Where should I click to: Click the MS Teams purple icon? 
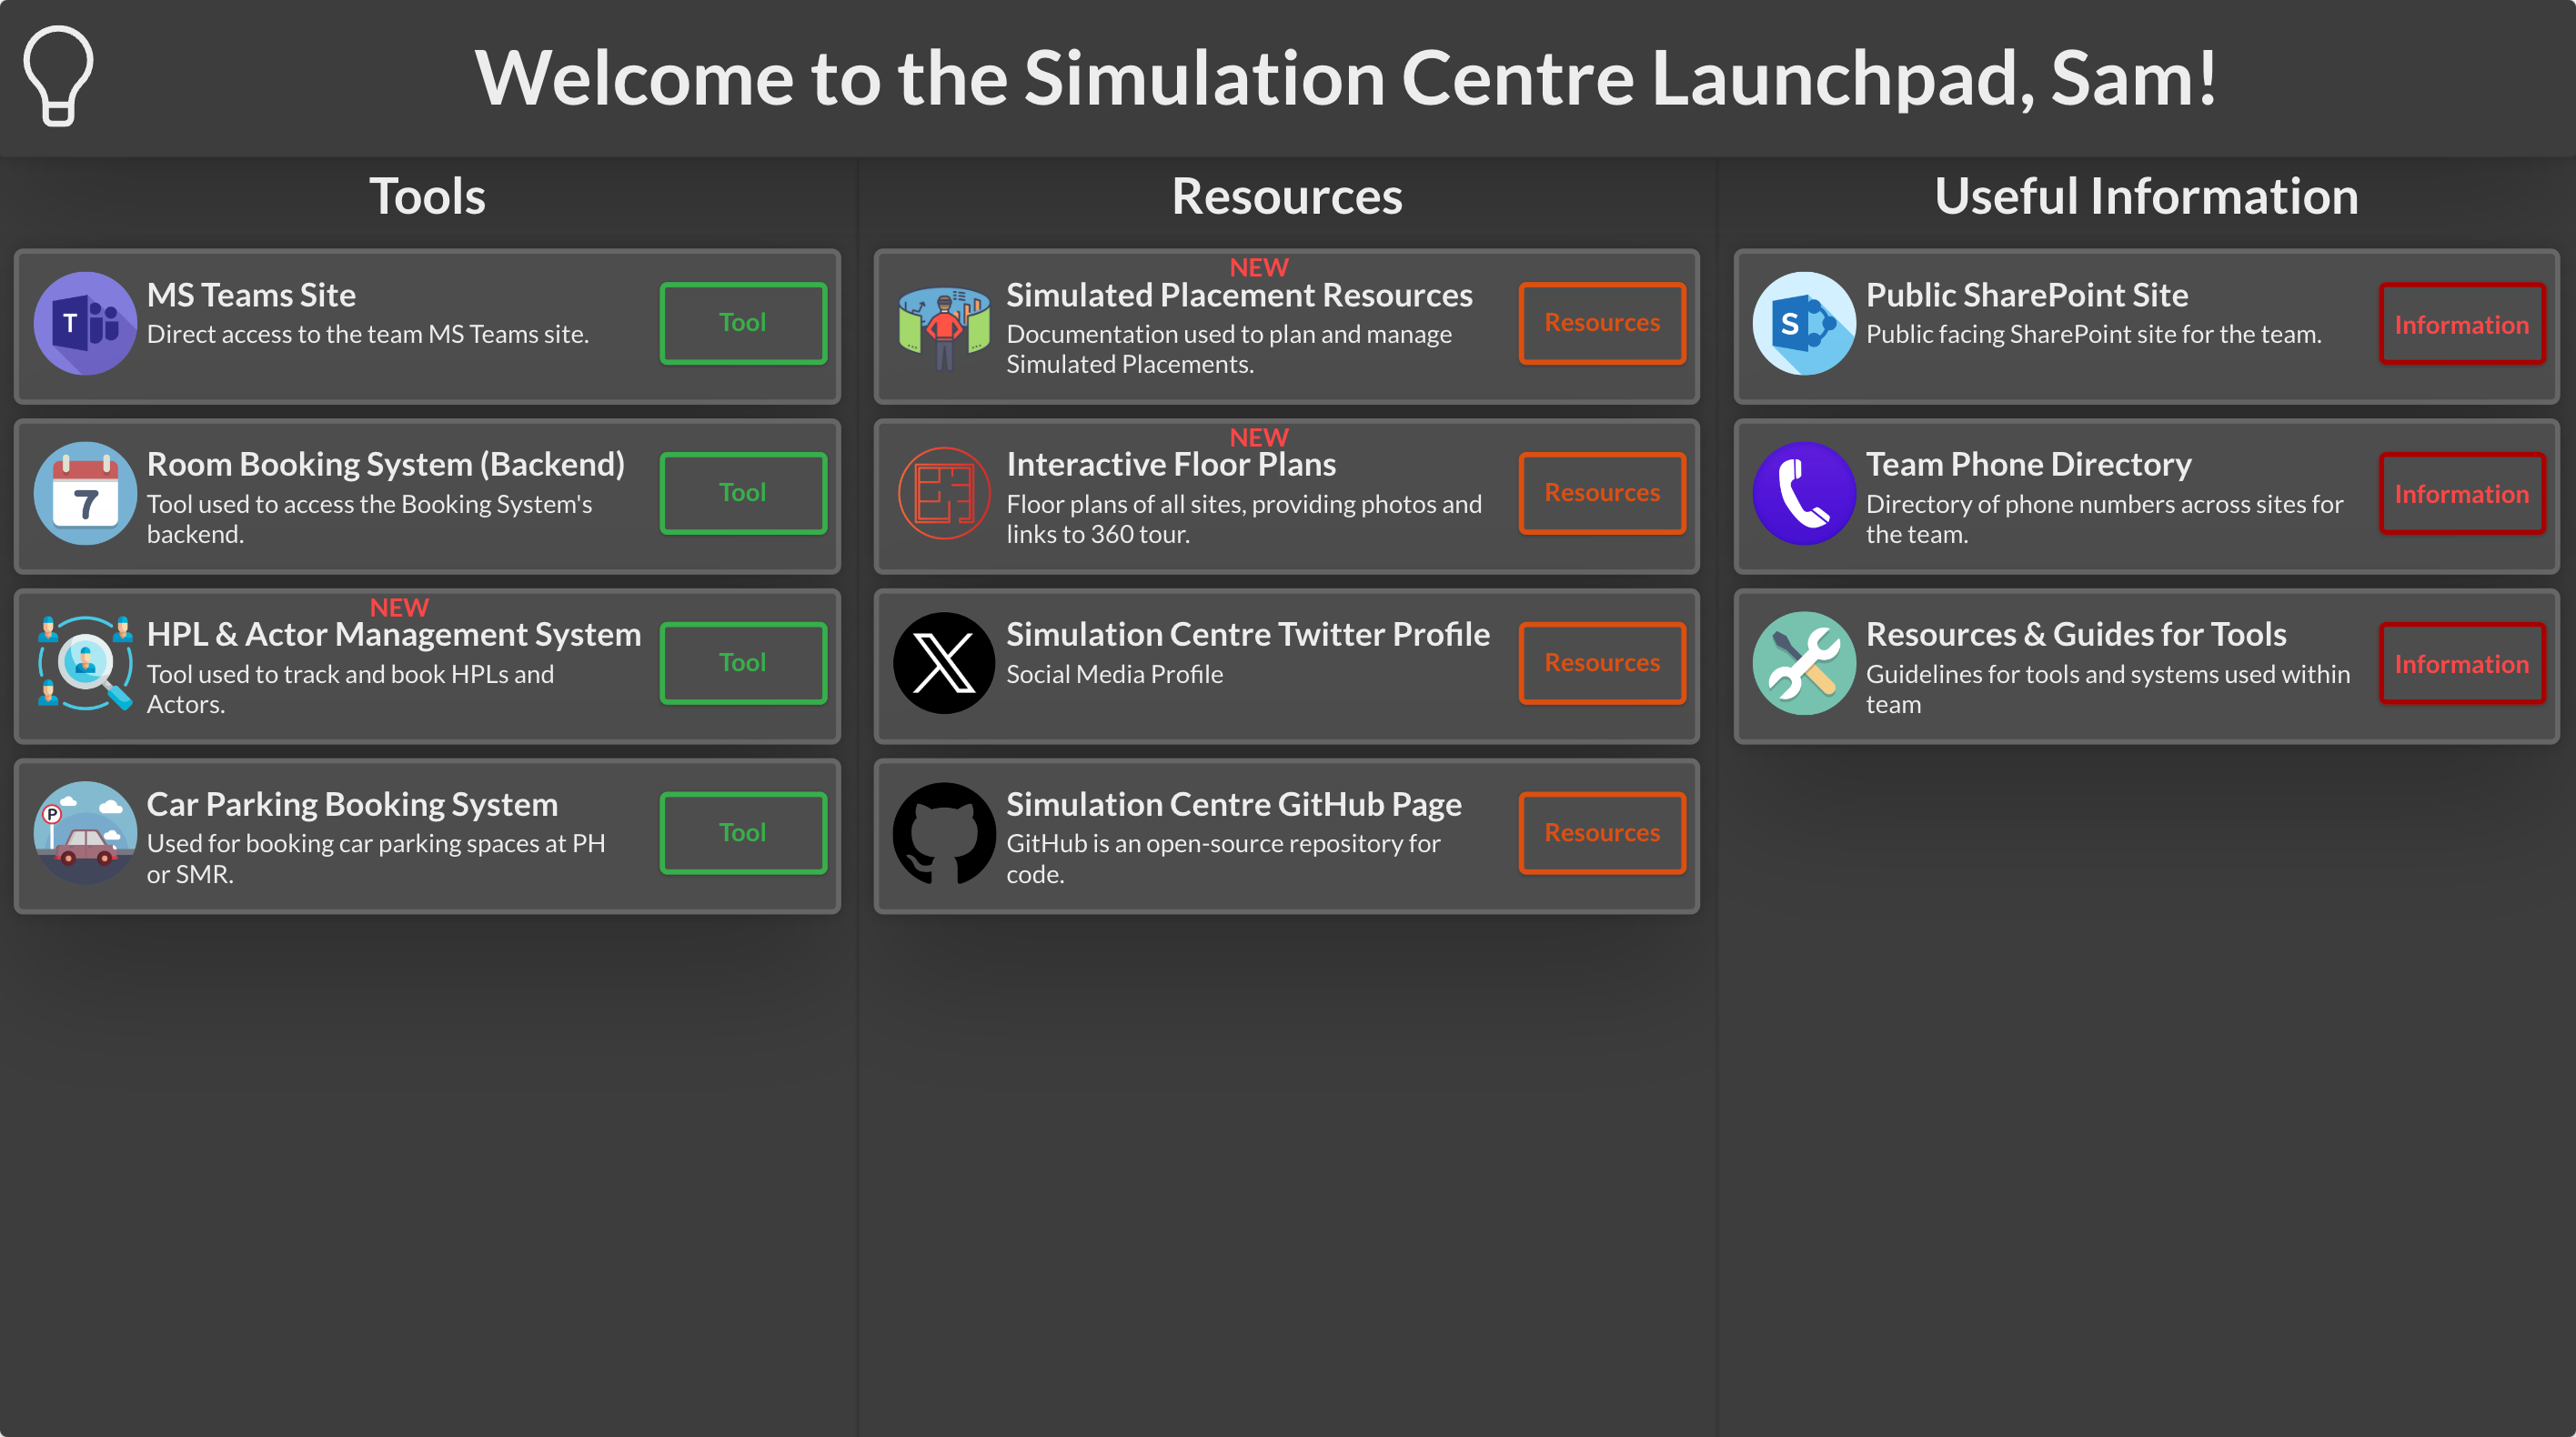point(85,323)
